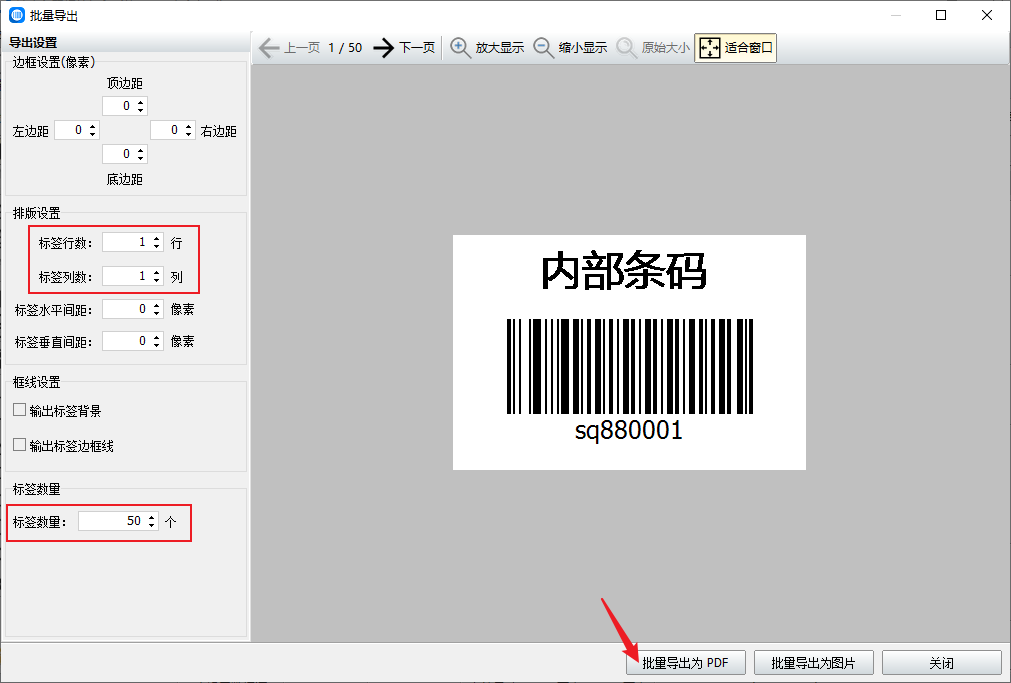
Task: Toggle 适合窗口 fit to window button
Action: pos(735,48)
